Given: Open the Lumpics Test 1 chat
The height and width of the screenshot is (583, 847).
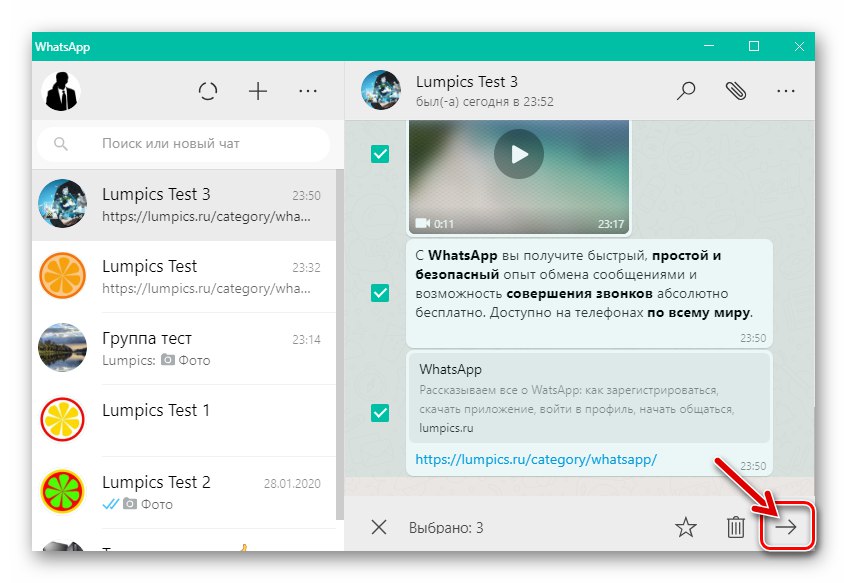Looking at the screenshot, I should click(184, 420).
